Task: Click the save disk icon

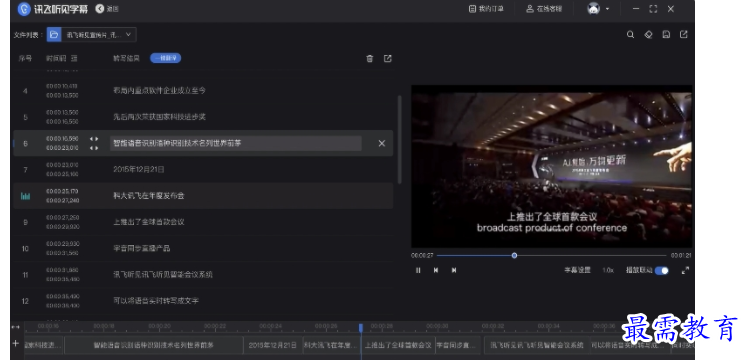Action: point(666,35)
